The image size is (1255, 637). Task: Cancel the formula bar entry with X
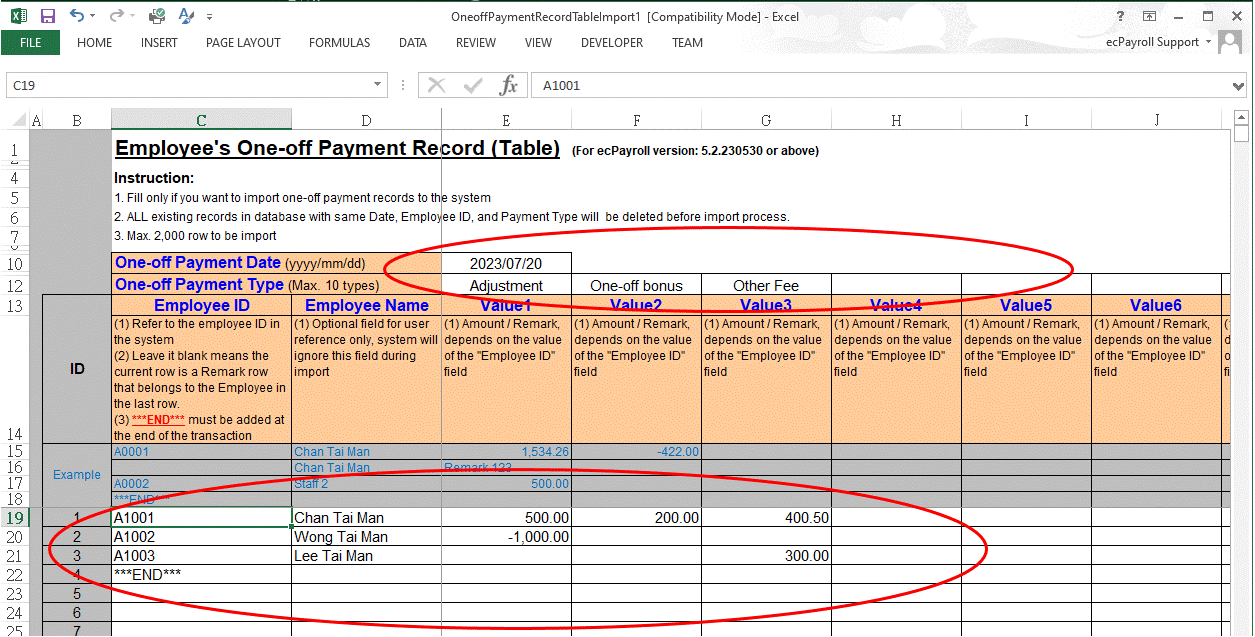(436, 85)
